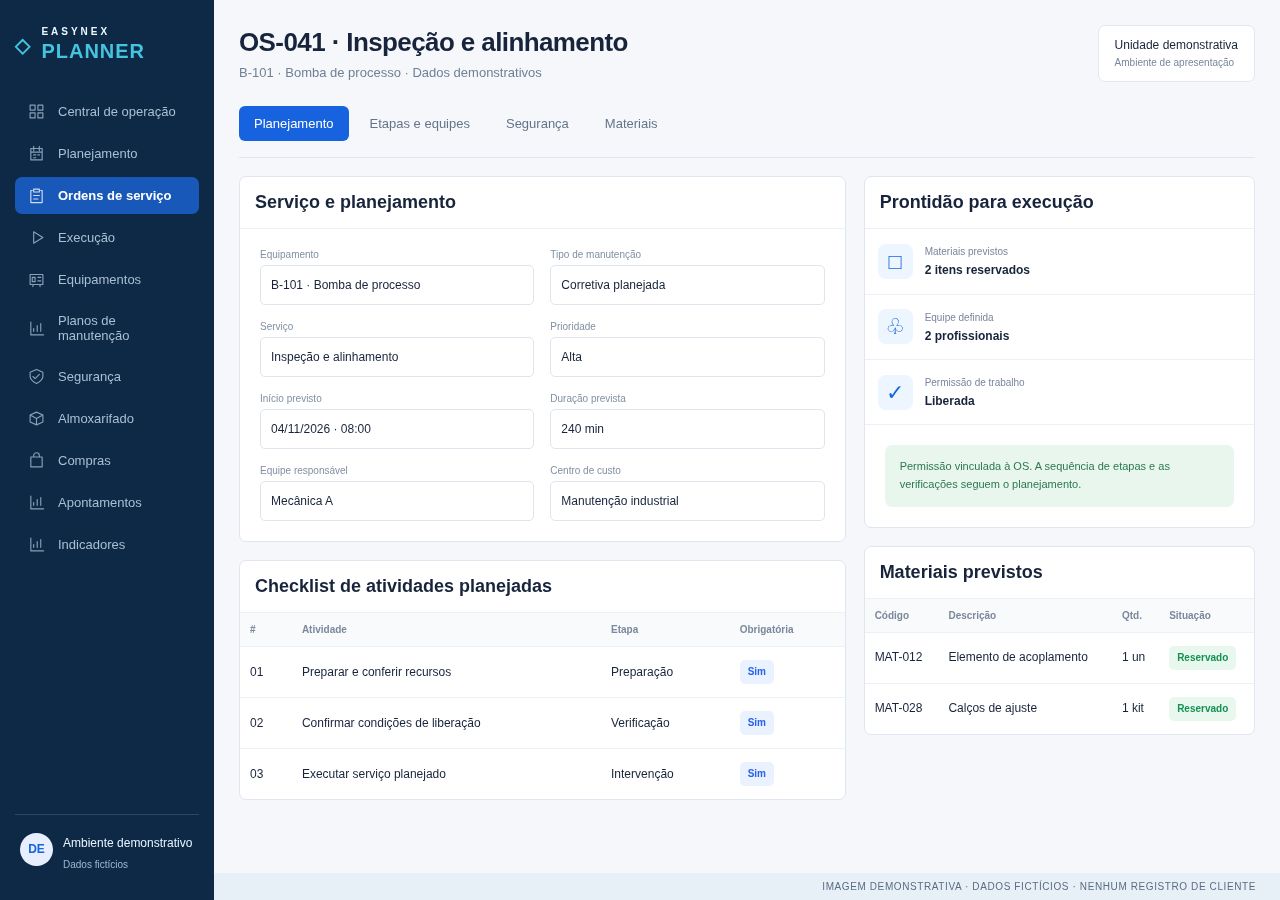
Task: Click the Equipamento field B-101 Bomba de processo
Action: pyautogui.click(x=397, y=285)
